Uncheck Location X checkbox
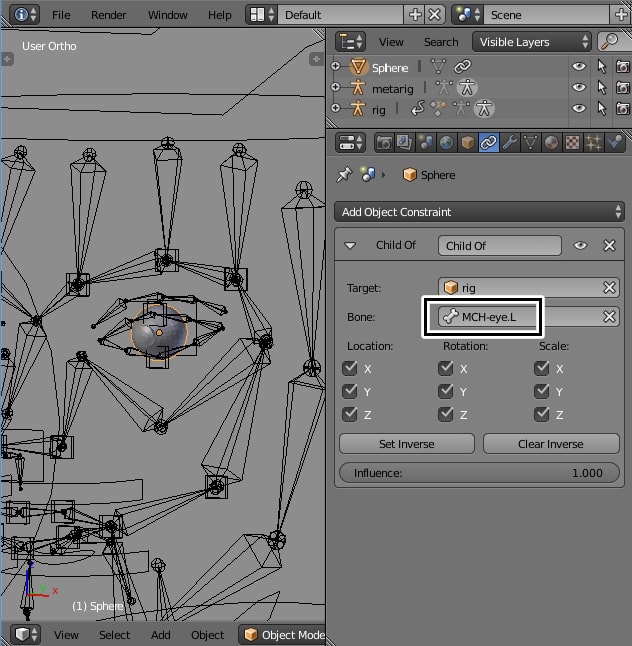This screenshot has height=646, width=632. [350, 368]
